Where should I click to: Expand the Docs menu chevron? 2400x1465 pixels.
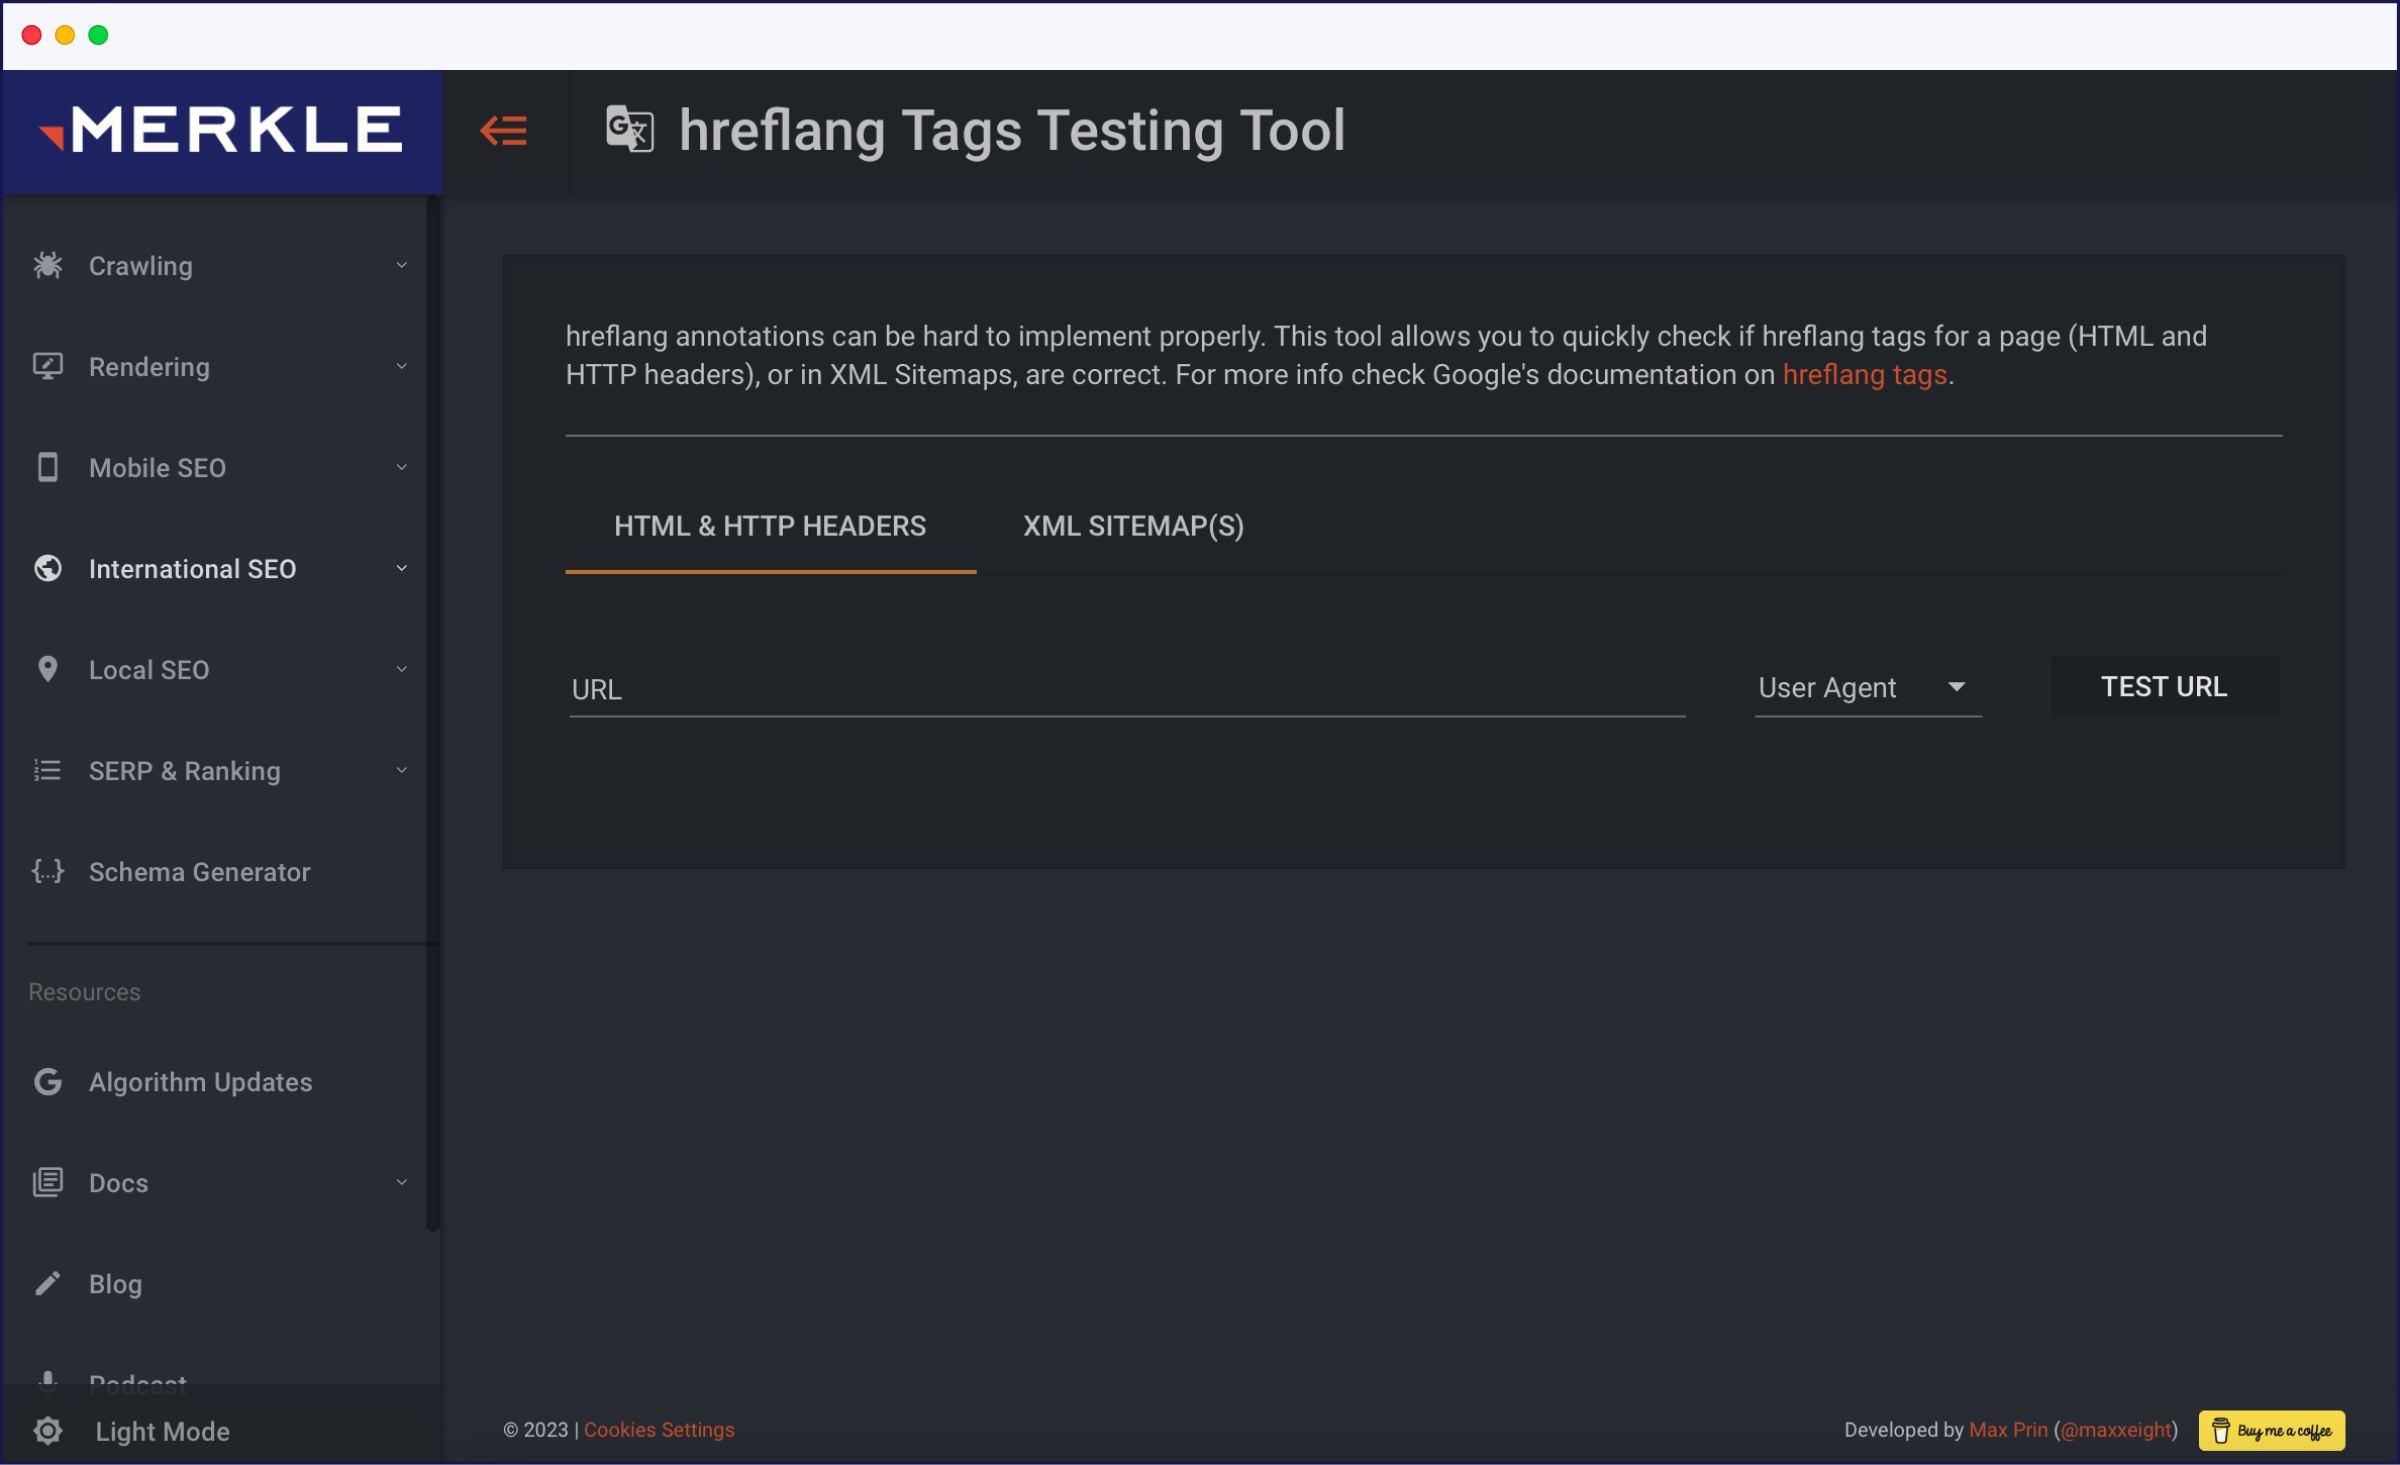coord(401,1182)
